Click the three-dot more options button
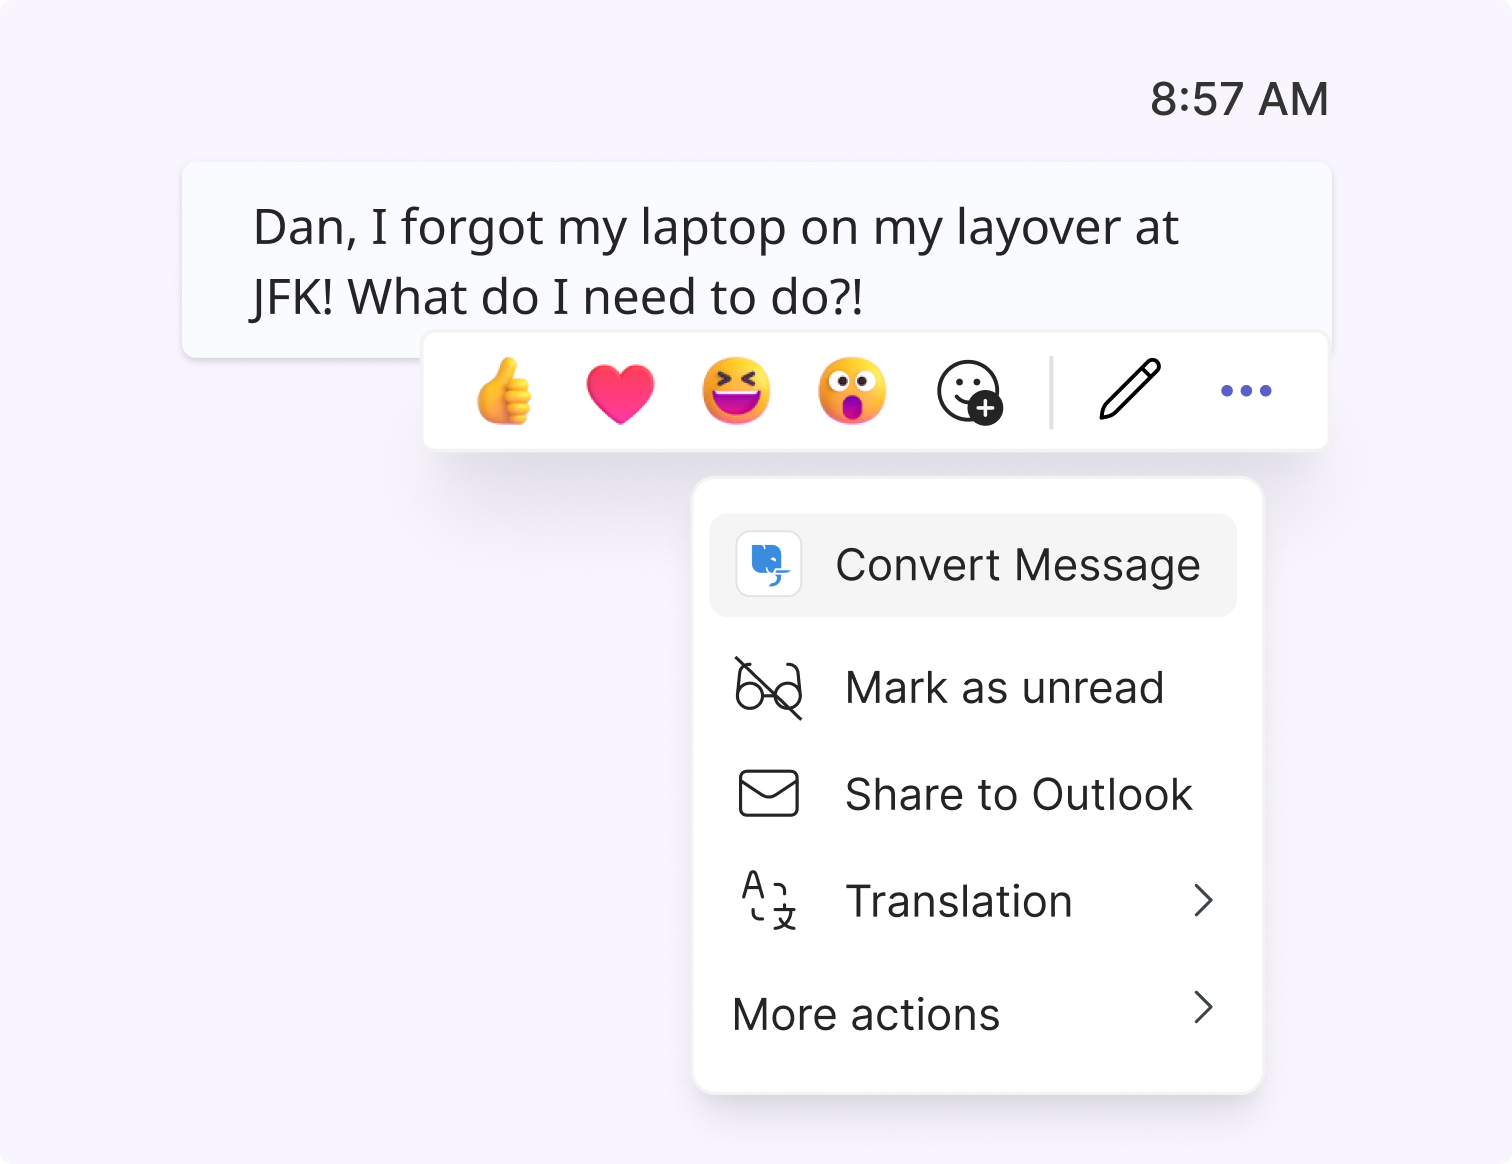Viewport: 1512px width, 1164px height. [x=1246, y=391]
